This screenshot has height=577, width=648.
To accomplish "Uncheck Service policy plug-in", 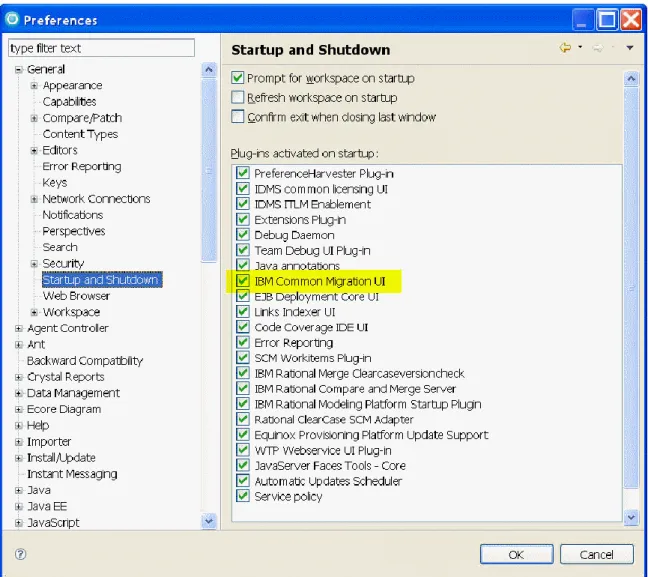I will pos(243,496).
